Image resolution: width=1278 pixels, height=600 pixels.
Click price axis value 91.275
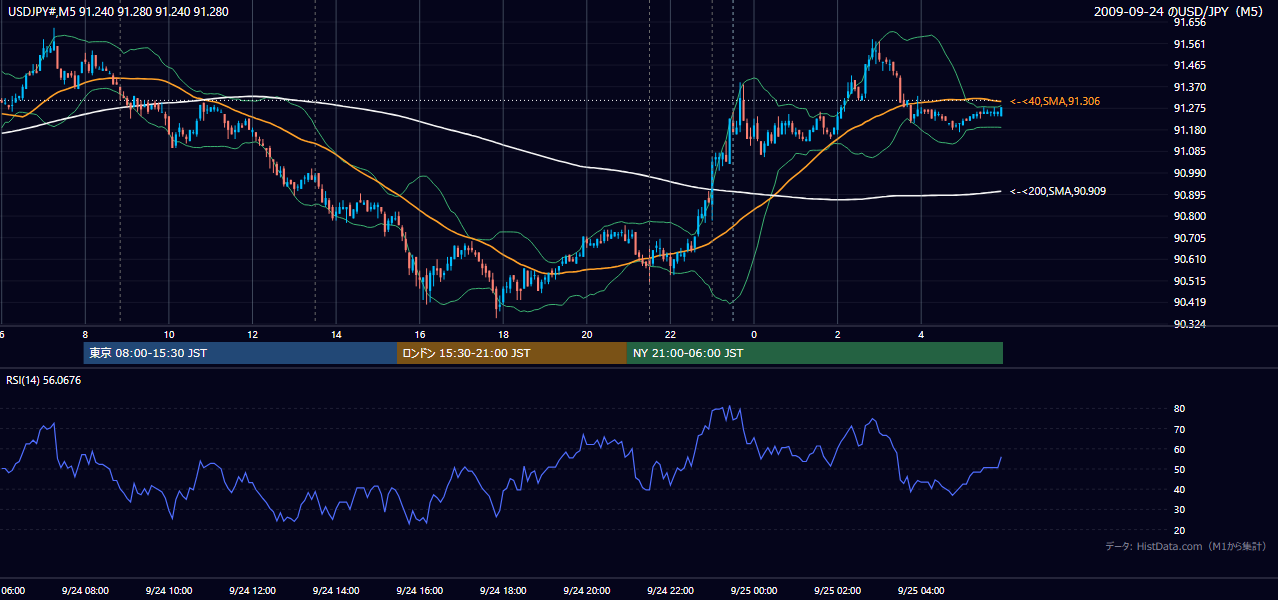tap(1189, 108)
